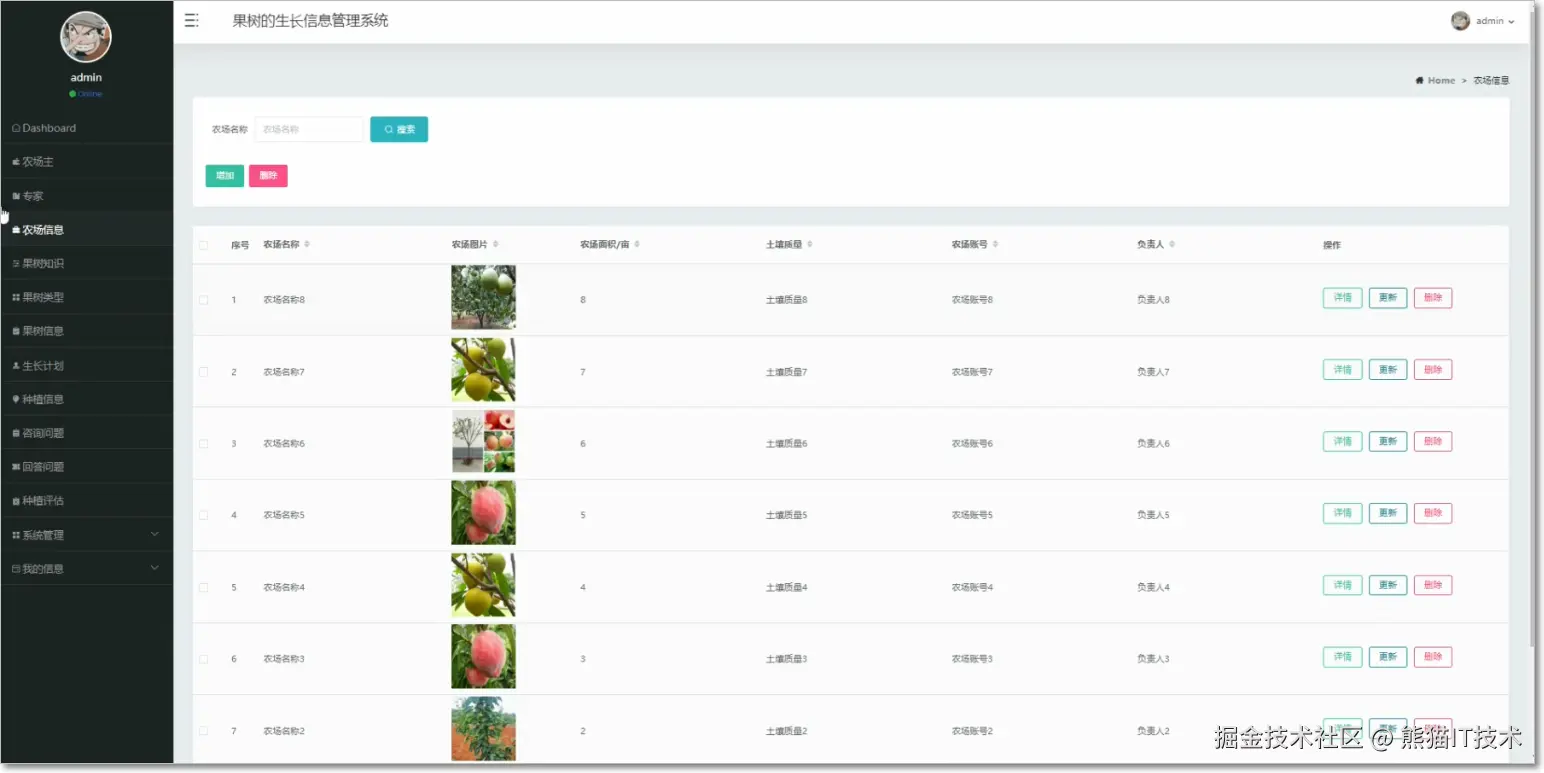
Task: Expand the 系统管理 sidebar submenu
Action: [86, 535]
